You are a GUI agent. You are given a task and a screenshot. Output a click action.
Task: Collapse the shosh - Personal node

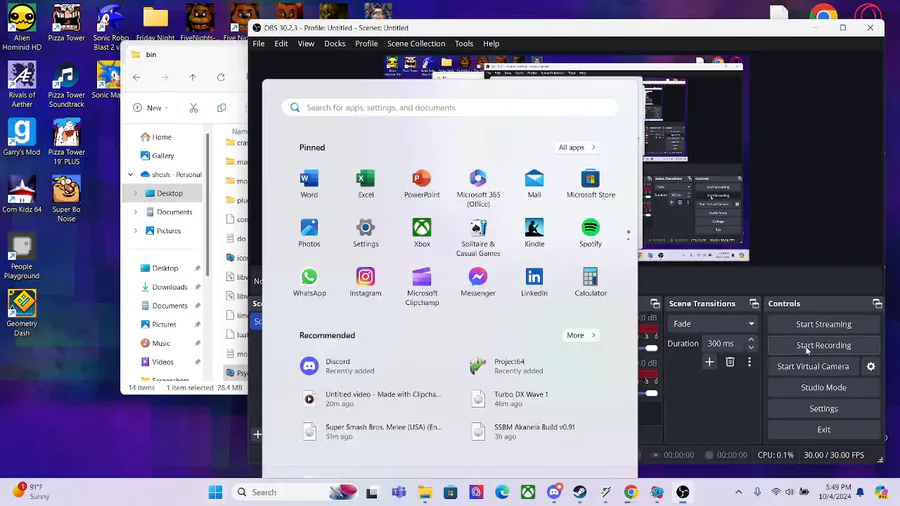(x=131, y=174)
